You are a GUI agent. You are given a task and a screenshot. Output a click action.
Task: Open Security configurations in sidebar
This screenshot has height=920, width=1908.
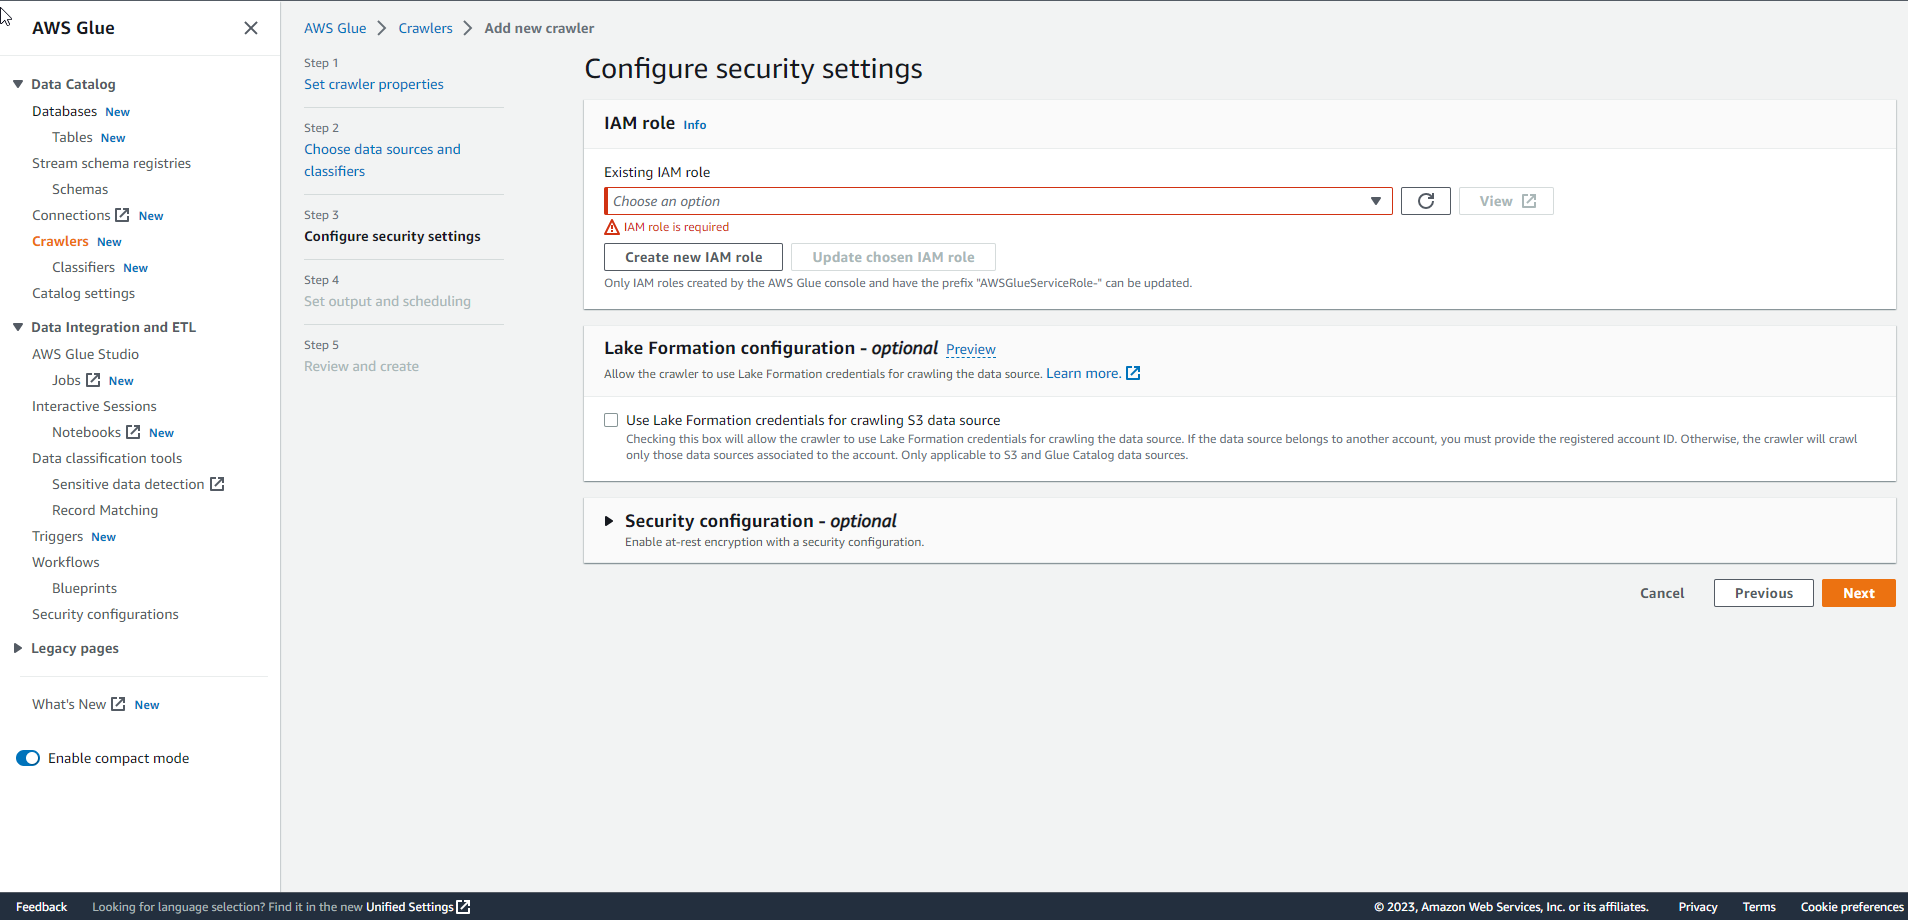[x=105, y=614]
